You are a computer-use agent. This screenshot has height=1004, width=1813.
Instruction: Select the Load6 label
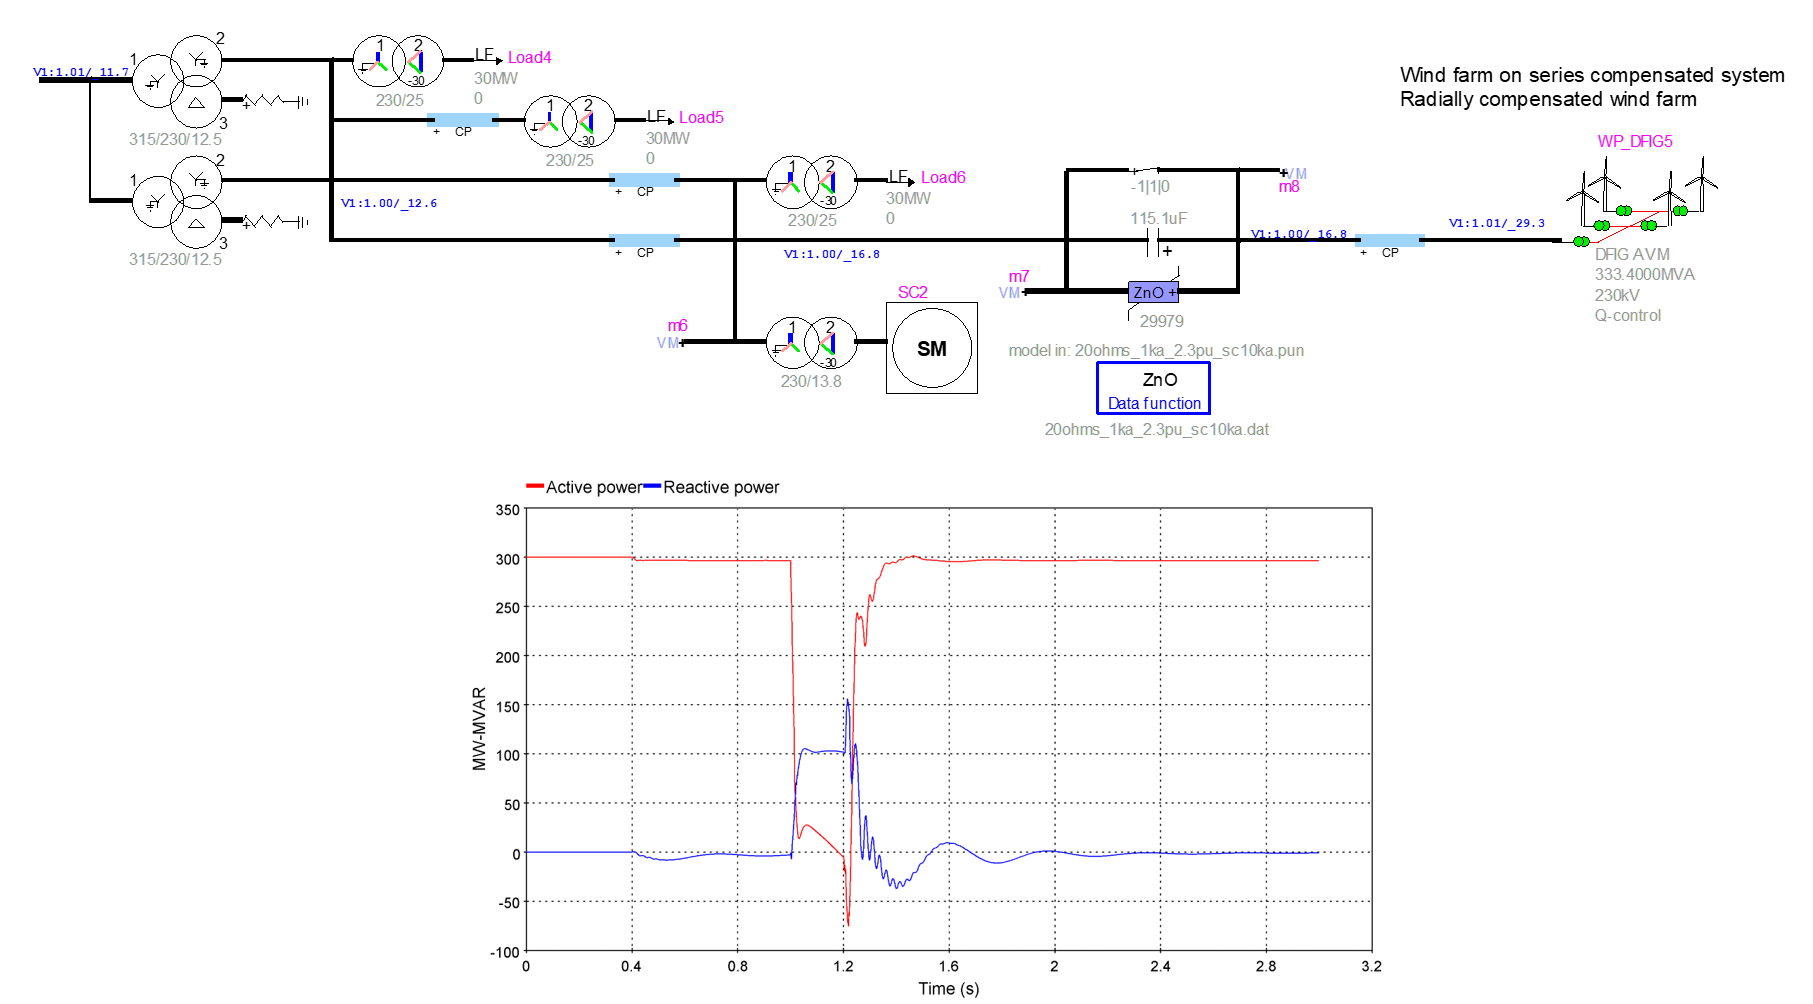[x=942, y=178]
